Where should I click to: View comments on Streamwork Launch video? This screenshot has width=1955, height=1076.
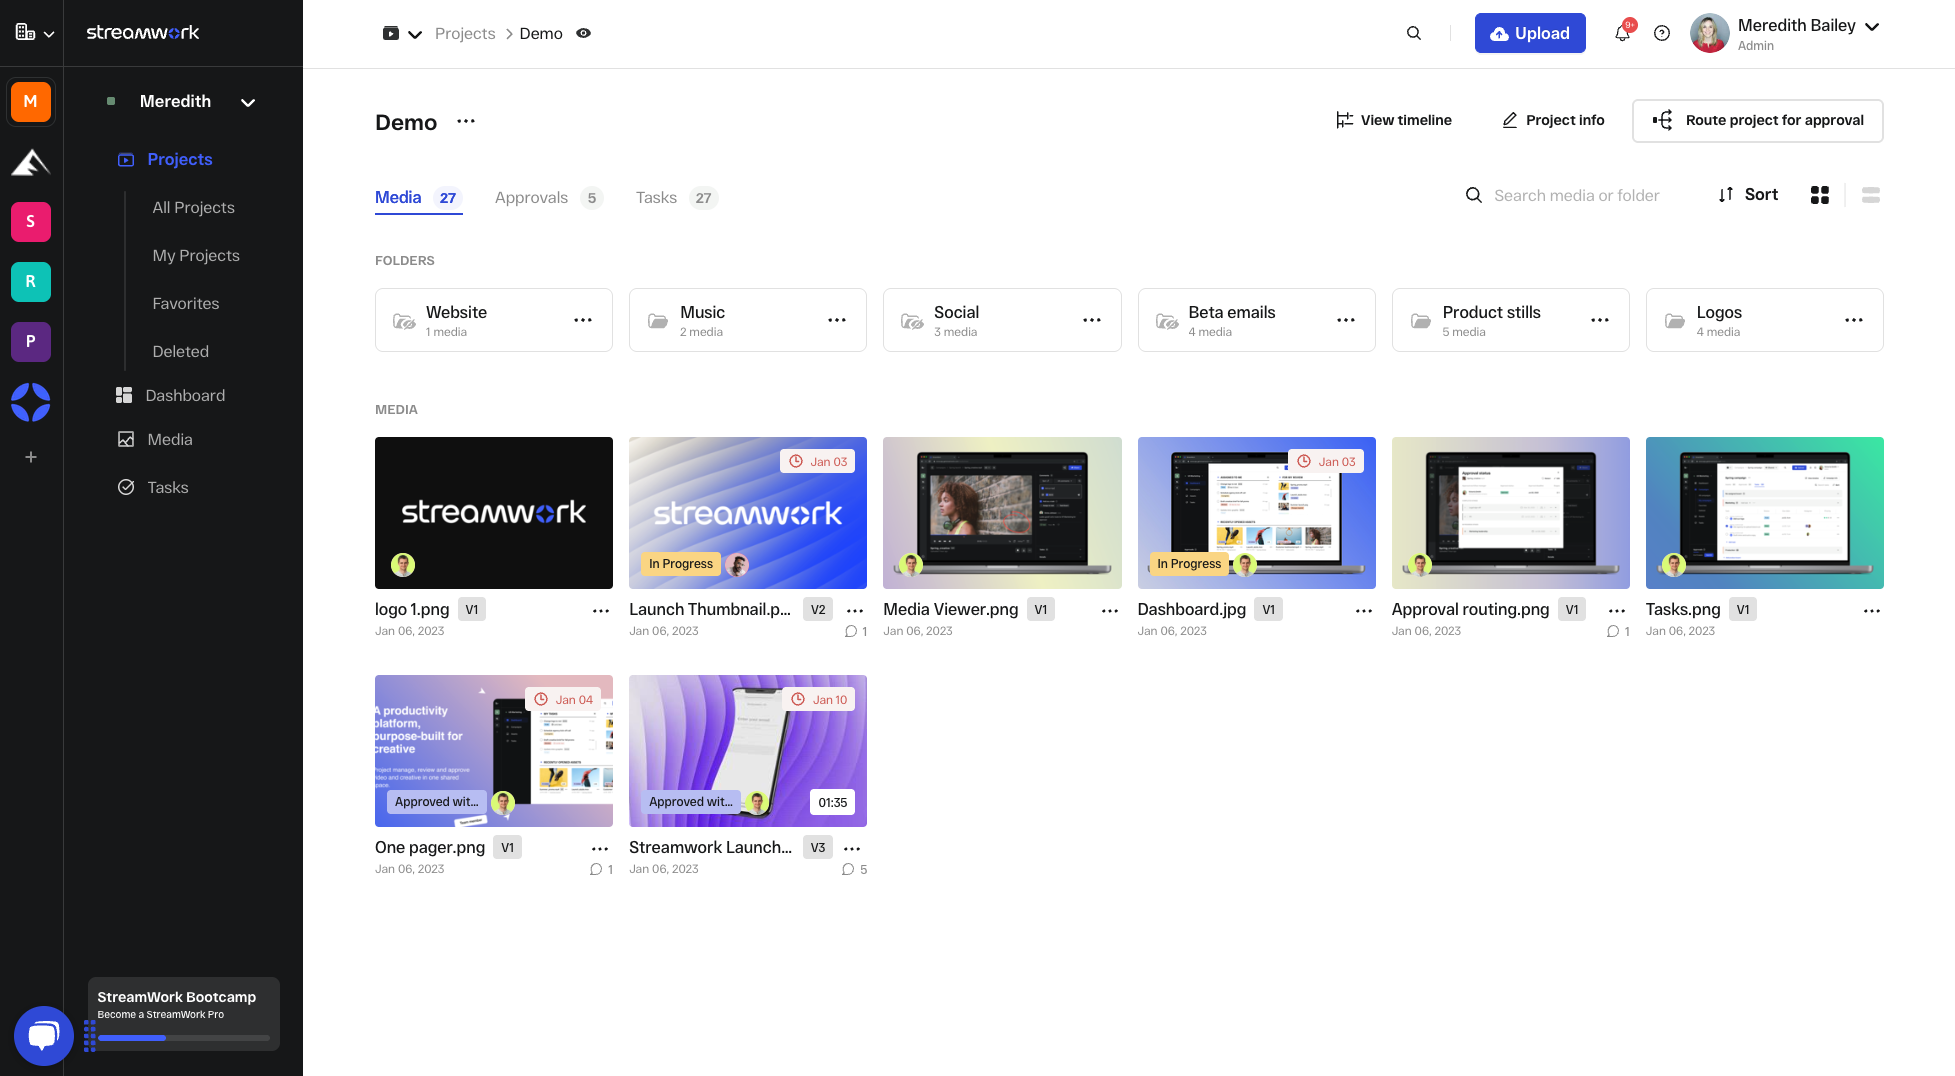tap(855, 869)
